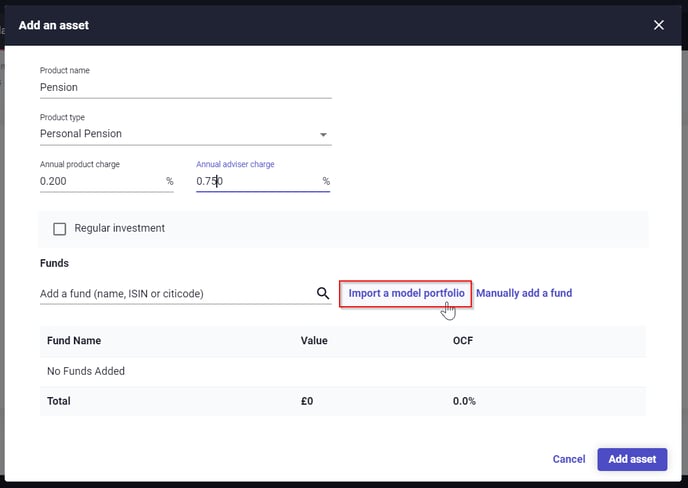Focus the Product name field containing Pension
The image size is (688, 488).
pyautogui.click(x=186, y=87)
